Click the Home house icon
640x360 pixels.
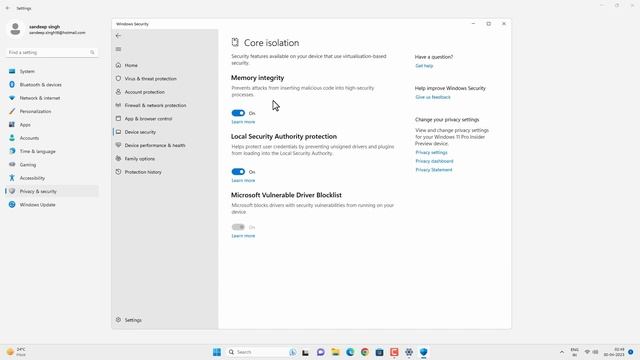118,65
